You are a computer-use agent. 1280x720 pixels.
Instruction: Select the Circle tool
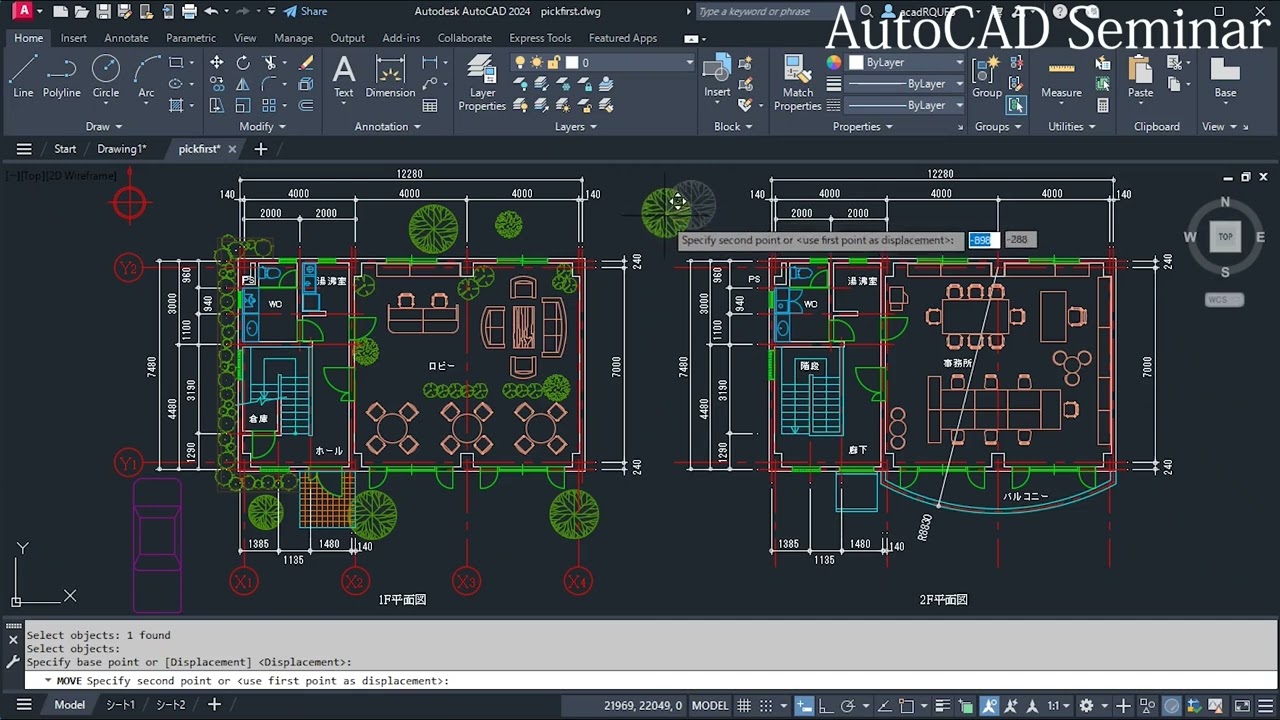coord(106,76)
